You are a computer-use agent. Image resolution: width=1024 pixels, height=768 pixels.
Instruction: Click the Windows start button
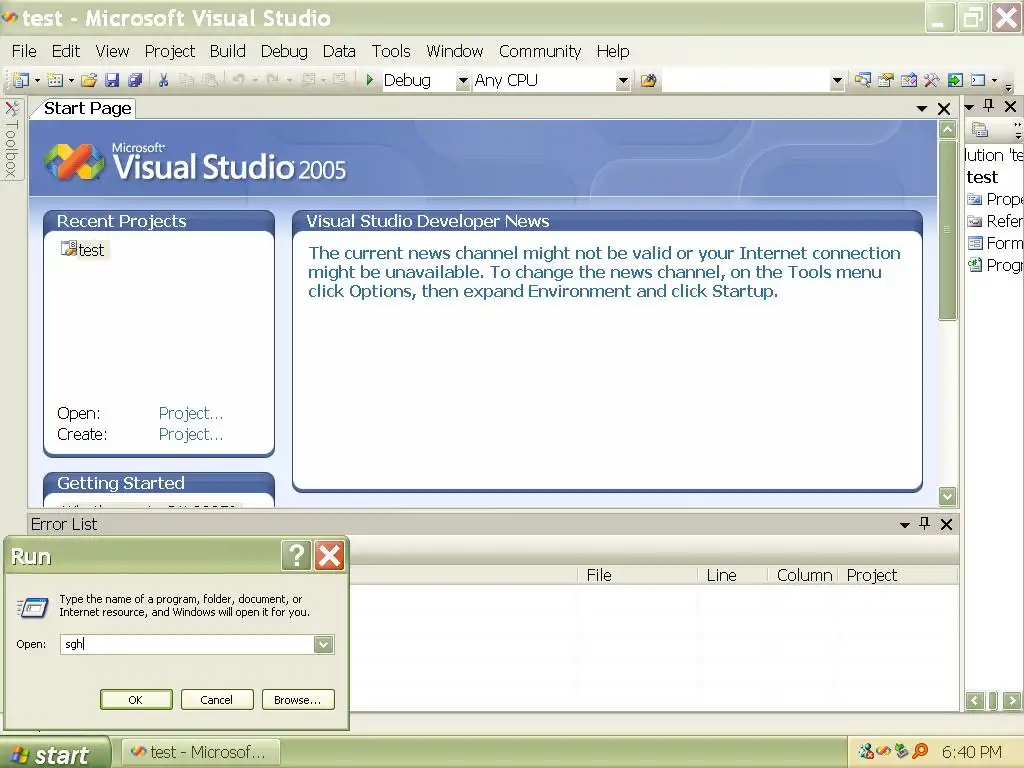(x=55, y=753)
